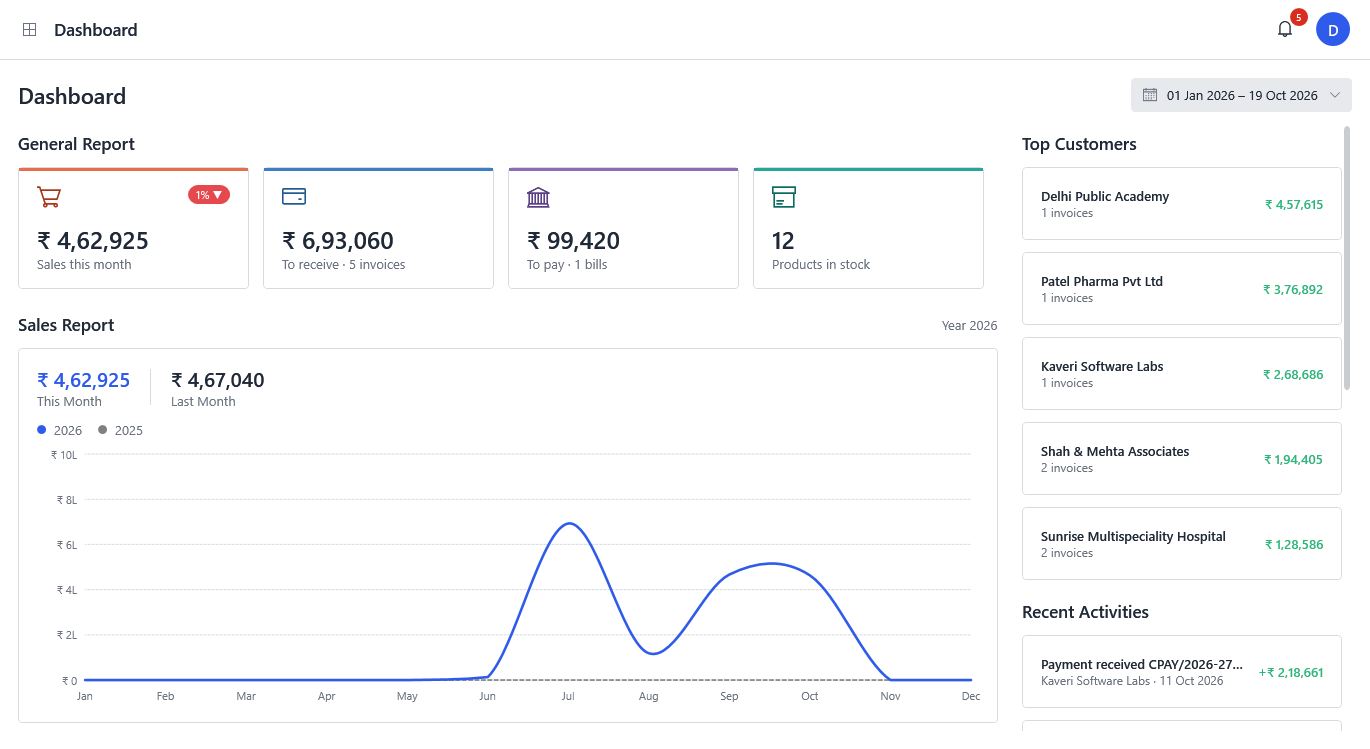Click the "₹ 10L" y-axis label

click(x=64, y=455)
